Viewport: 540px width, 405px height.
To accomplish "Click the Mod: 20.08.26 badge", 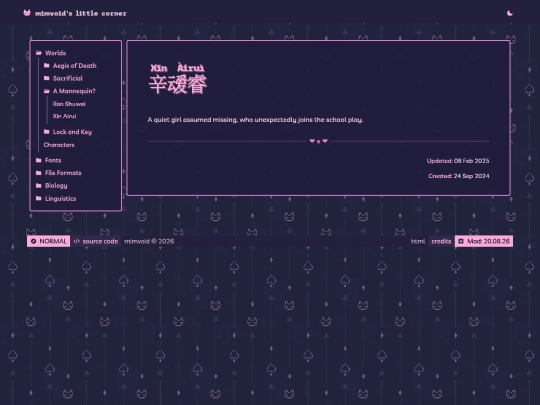I will click(484, 241).
